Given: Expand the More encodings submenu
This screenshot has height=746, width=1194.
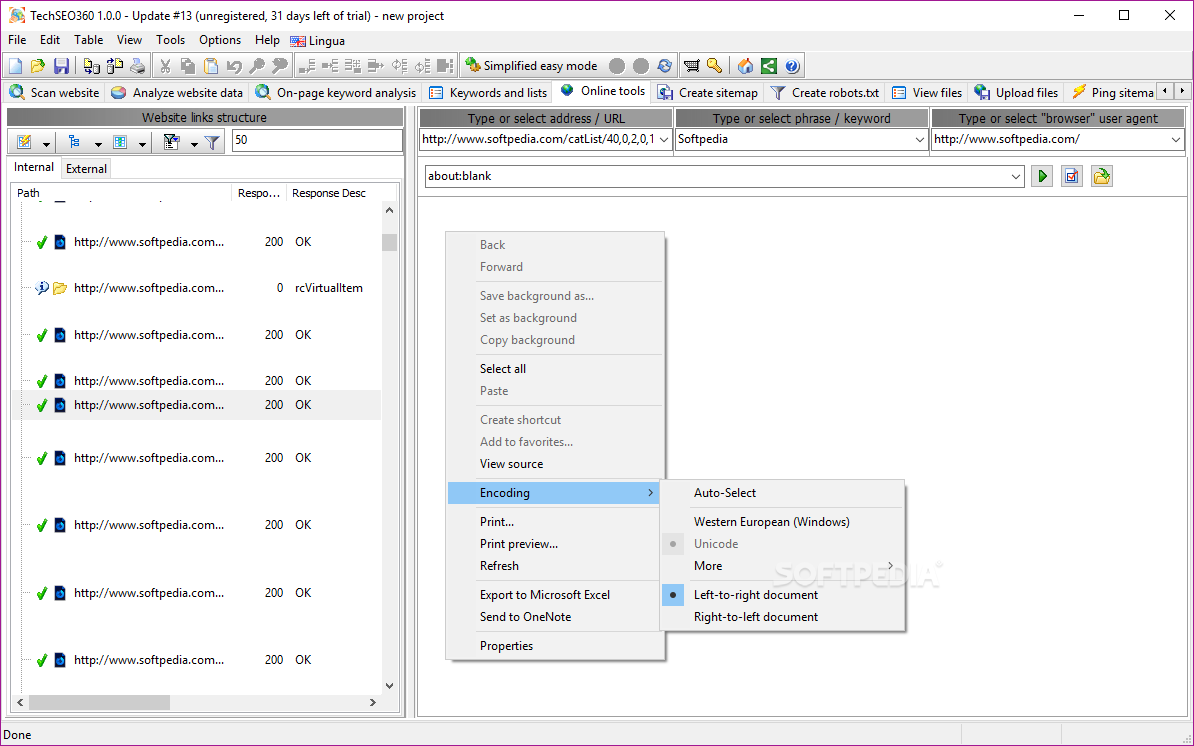Looking at the screenshot, I should (782, 566).
